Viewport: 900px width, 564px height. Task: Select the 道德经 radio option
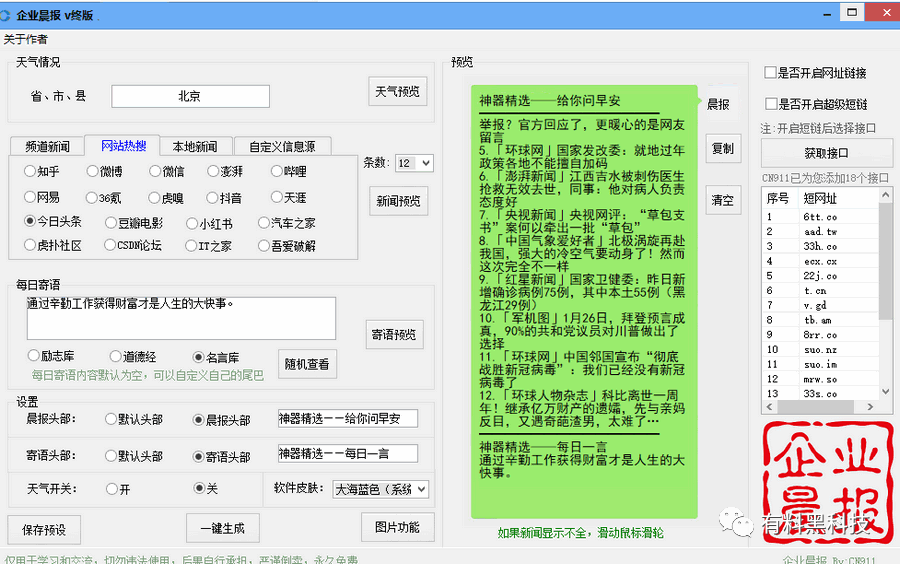tap(115, 356)
